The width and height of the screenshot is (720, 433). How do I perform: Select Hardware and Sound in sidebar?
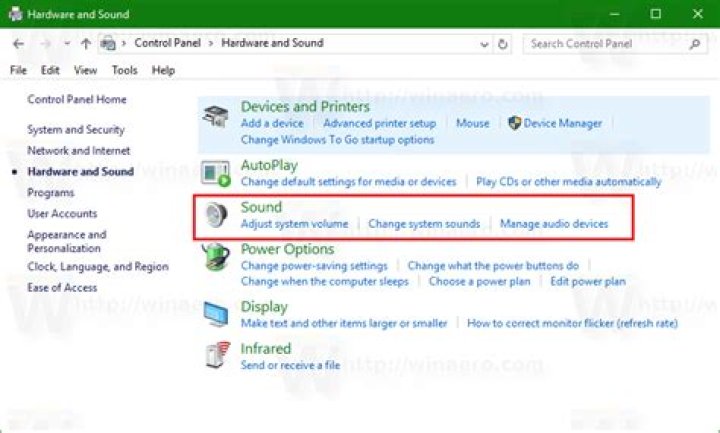click(x=80, y=172)
